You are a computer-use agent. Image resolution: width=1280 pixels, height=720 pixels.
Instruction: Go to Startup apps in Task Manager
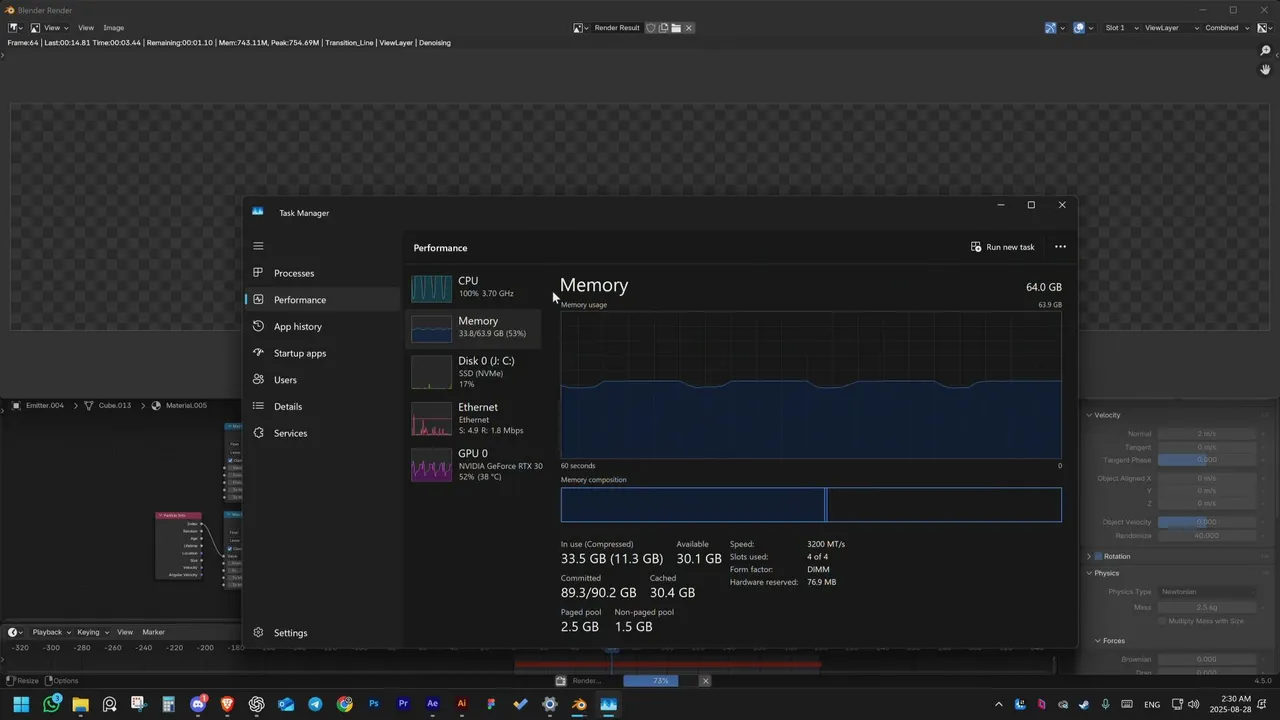click(322, 353)
